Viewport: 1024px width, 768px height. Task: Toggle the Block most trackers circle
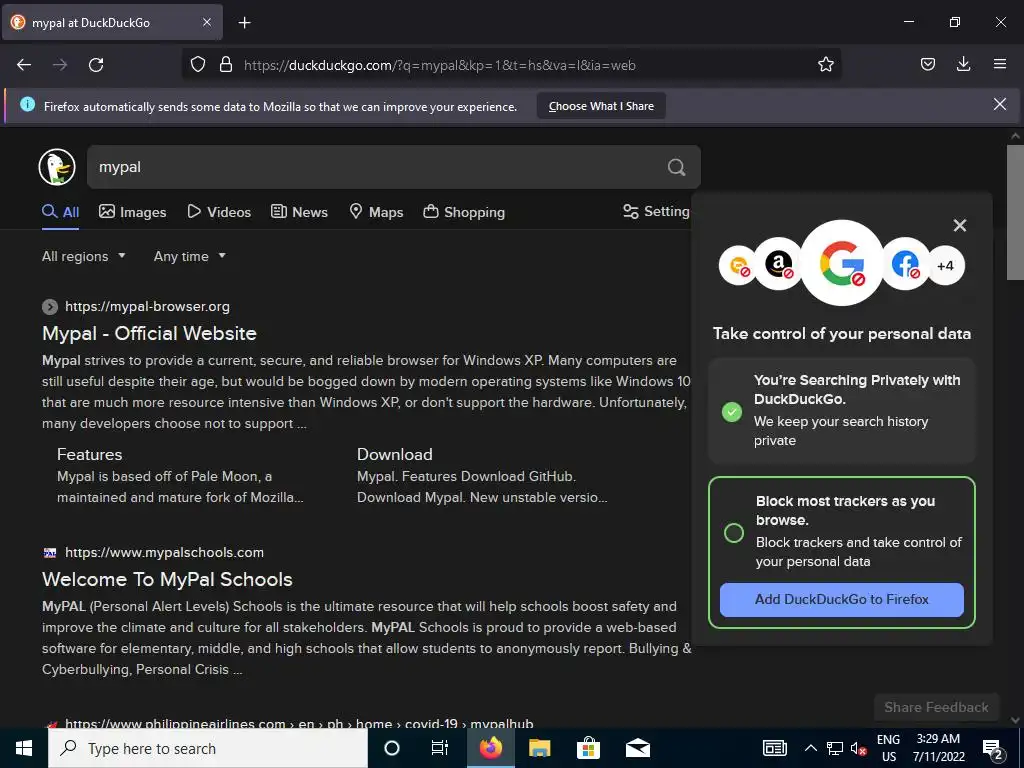[x=734, y=532]
